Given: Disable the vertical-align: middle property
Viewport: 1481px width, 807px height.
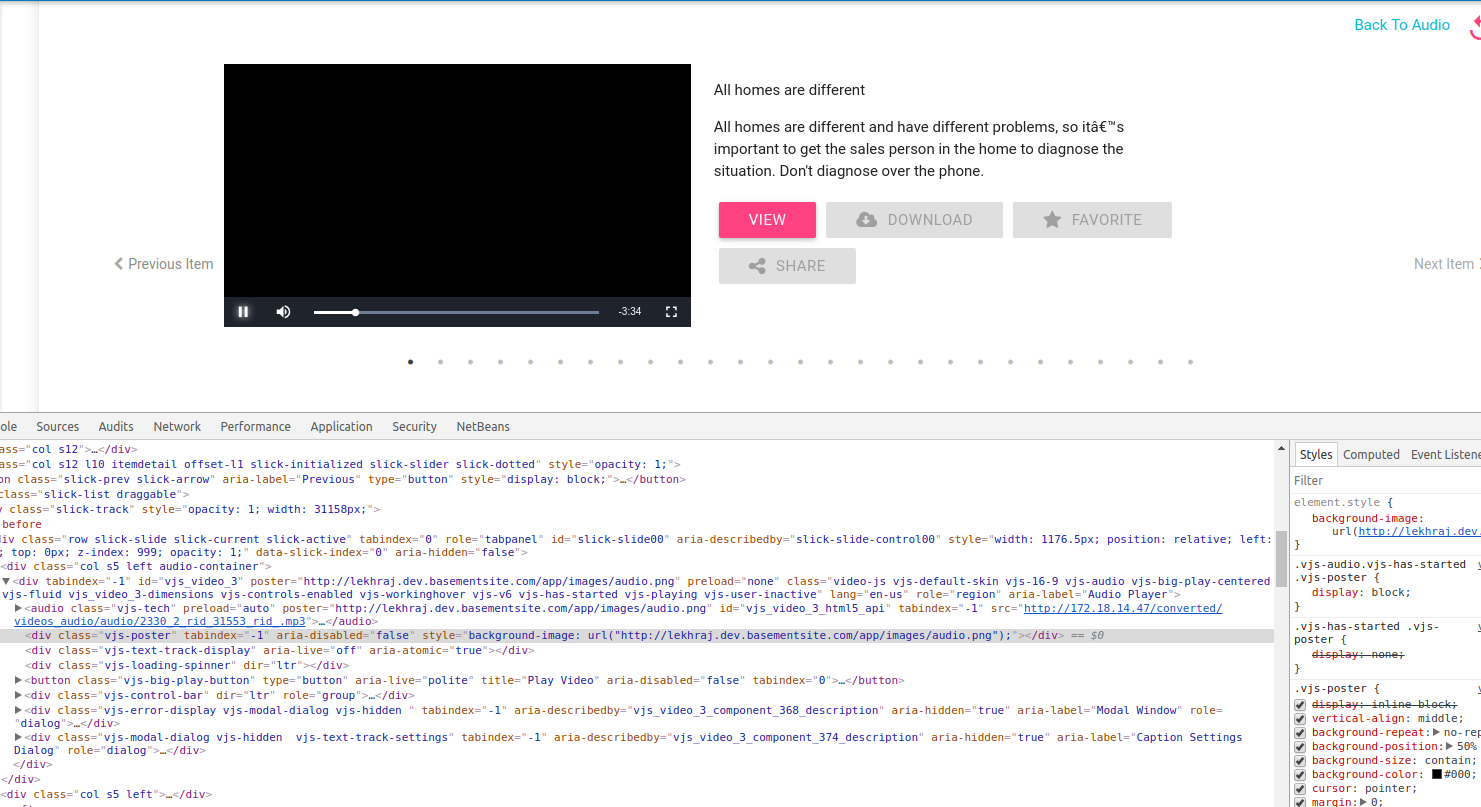Looking at the screenshot, I should (1298, 718).
